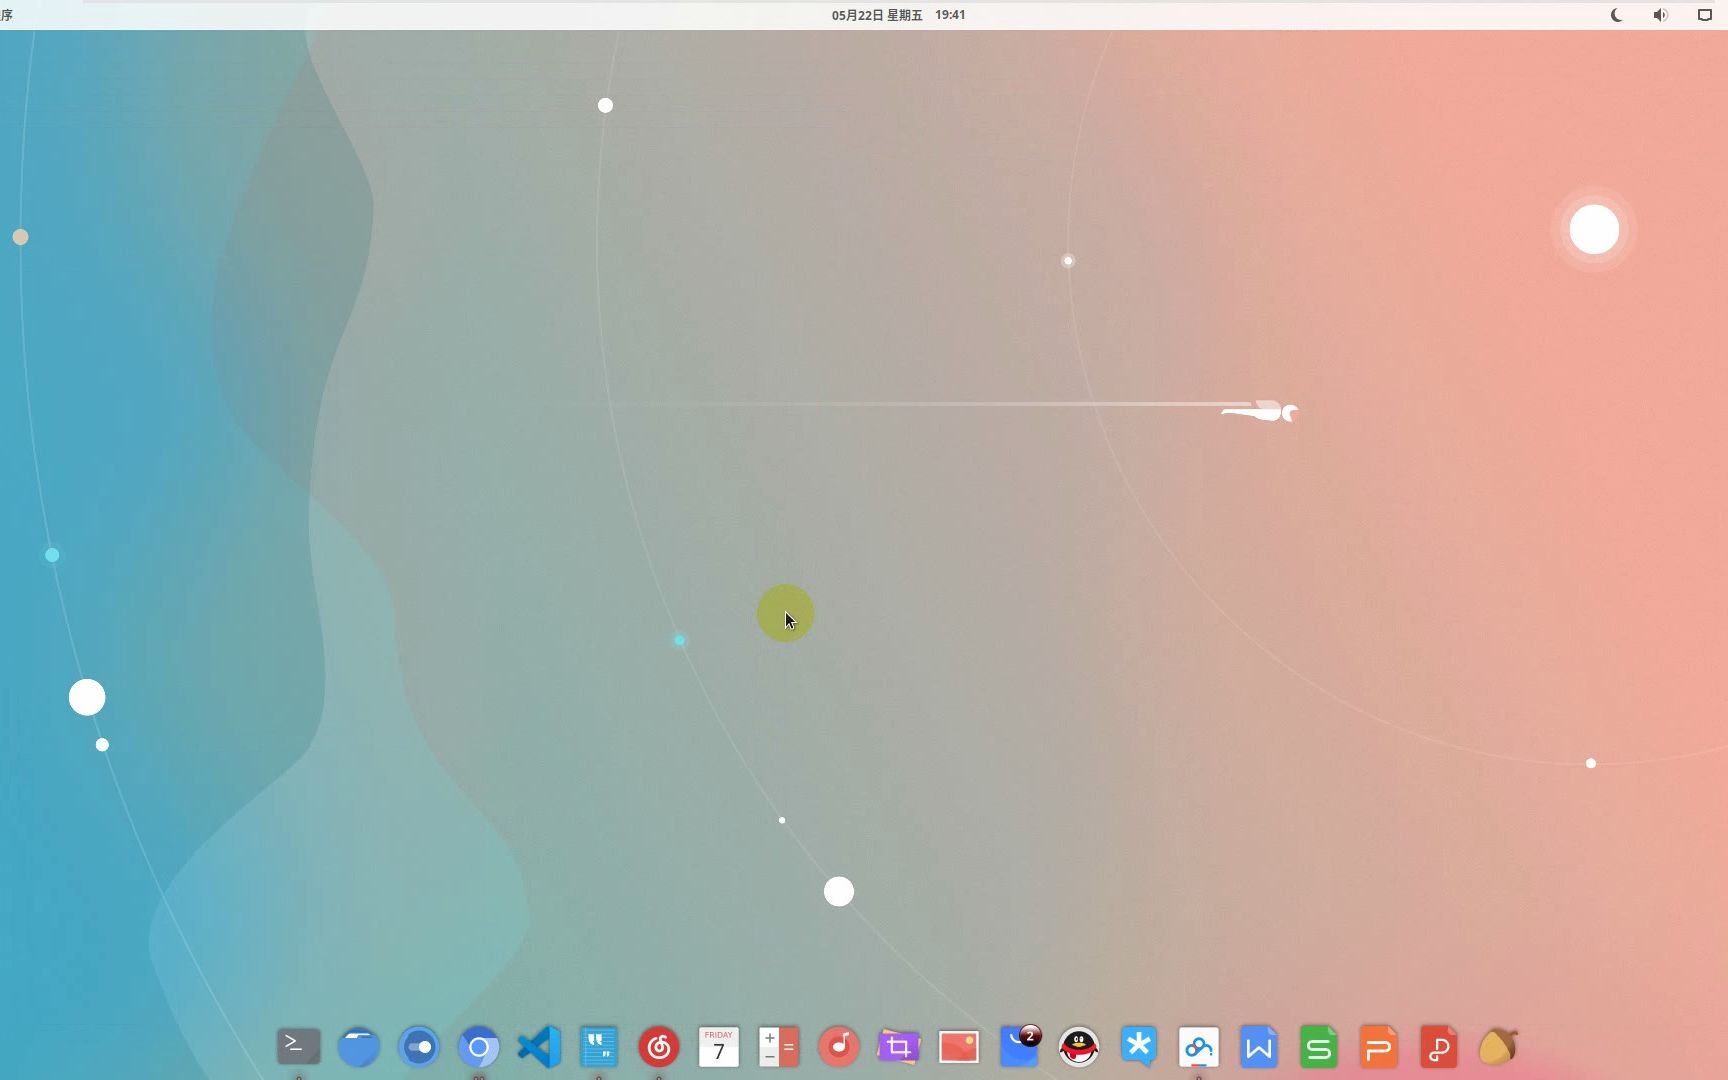Open the image viewer

958,1047
